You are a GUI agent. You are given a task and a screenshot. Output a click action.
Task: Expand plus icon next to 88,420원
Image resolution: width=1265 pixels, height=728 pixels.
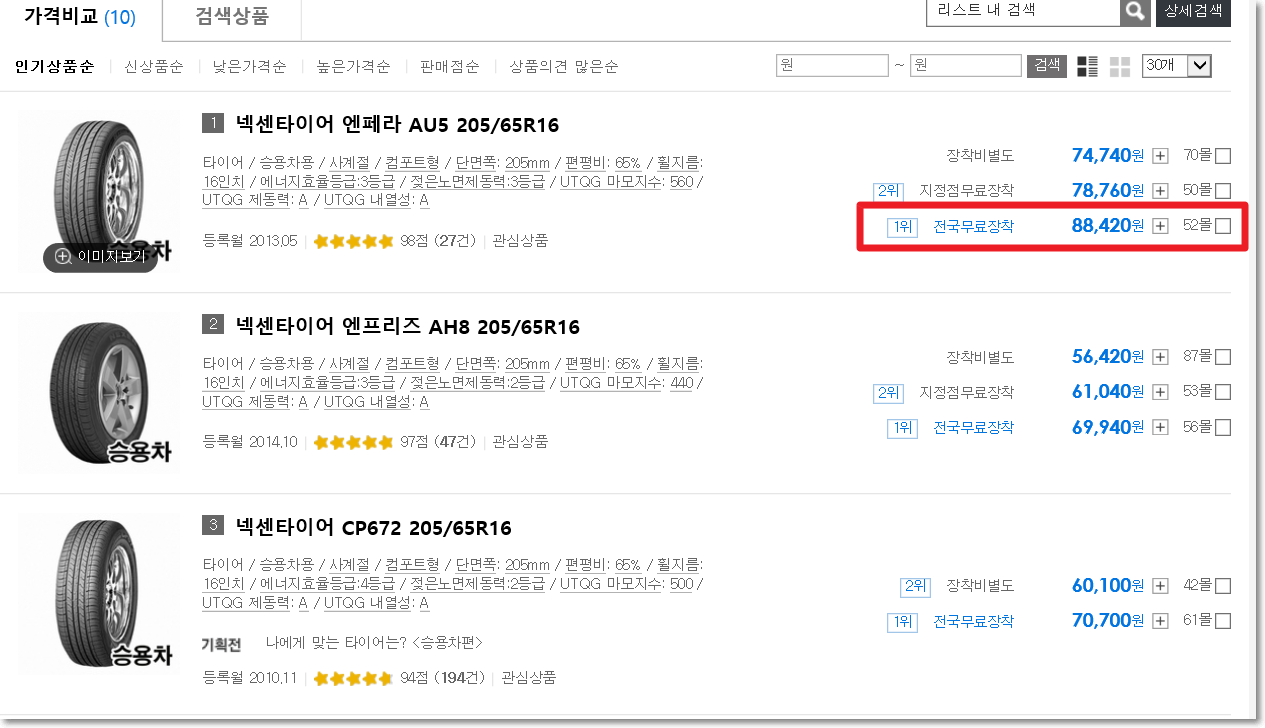(1160, 226)
